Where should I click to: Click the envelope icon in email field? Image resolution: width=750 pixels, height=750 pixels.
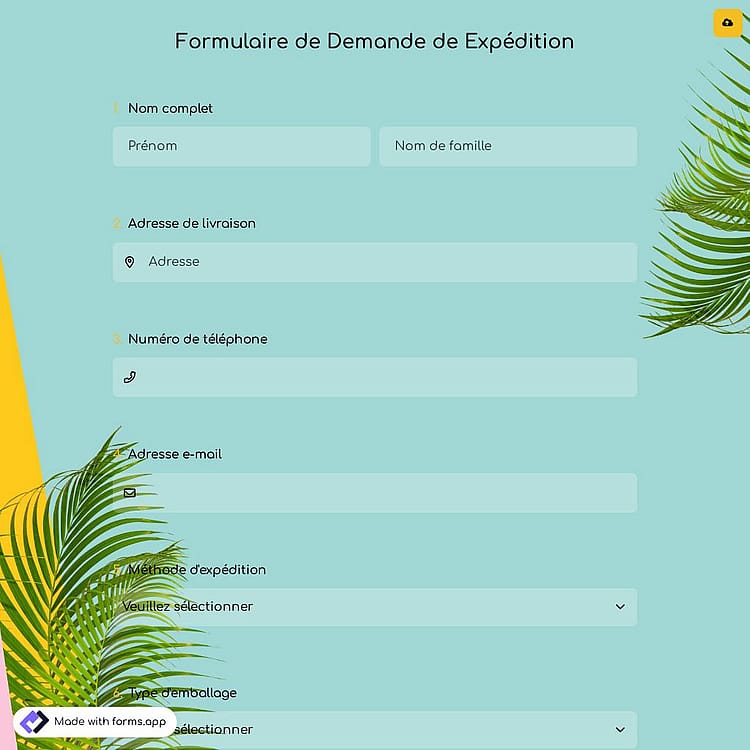coord(130,493)
